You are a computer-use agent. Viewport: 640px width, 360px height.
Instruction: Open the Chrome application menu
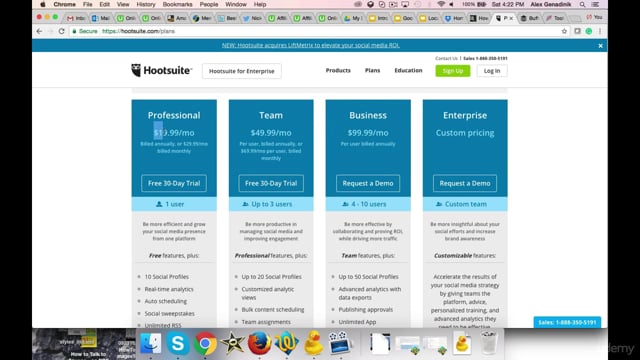pyautogui.click(x=64, y=4)
